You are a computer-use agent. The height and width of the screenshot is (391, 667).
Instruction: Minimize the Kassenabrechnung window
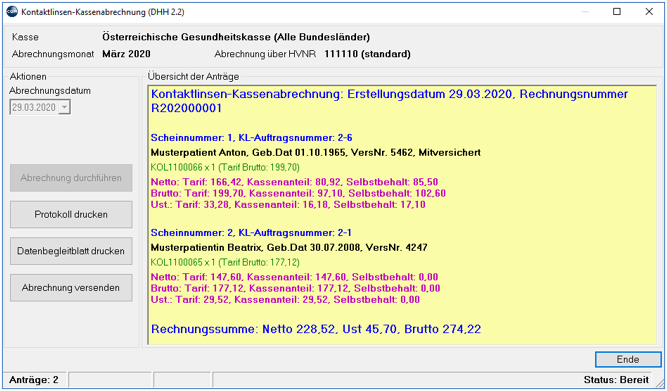coord(585,12)
